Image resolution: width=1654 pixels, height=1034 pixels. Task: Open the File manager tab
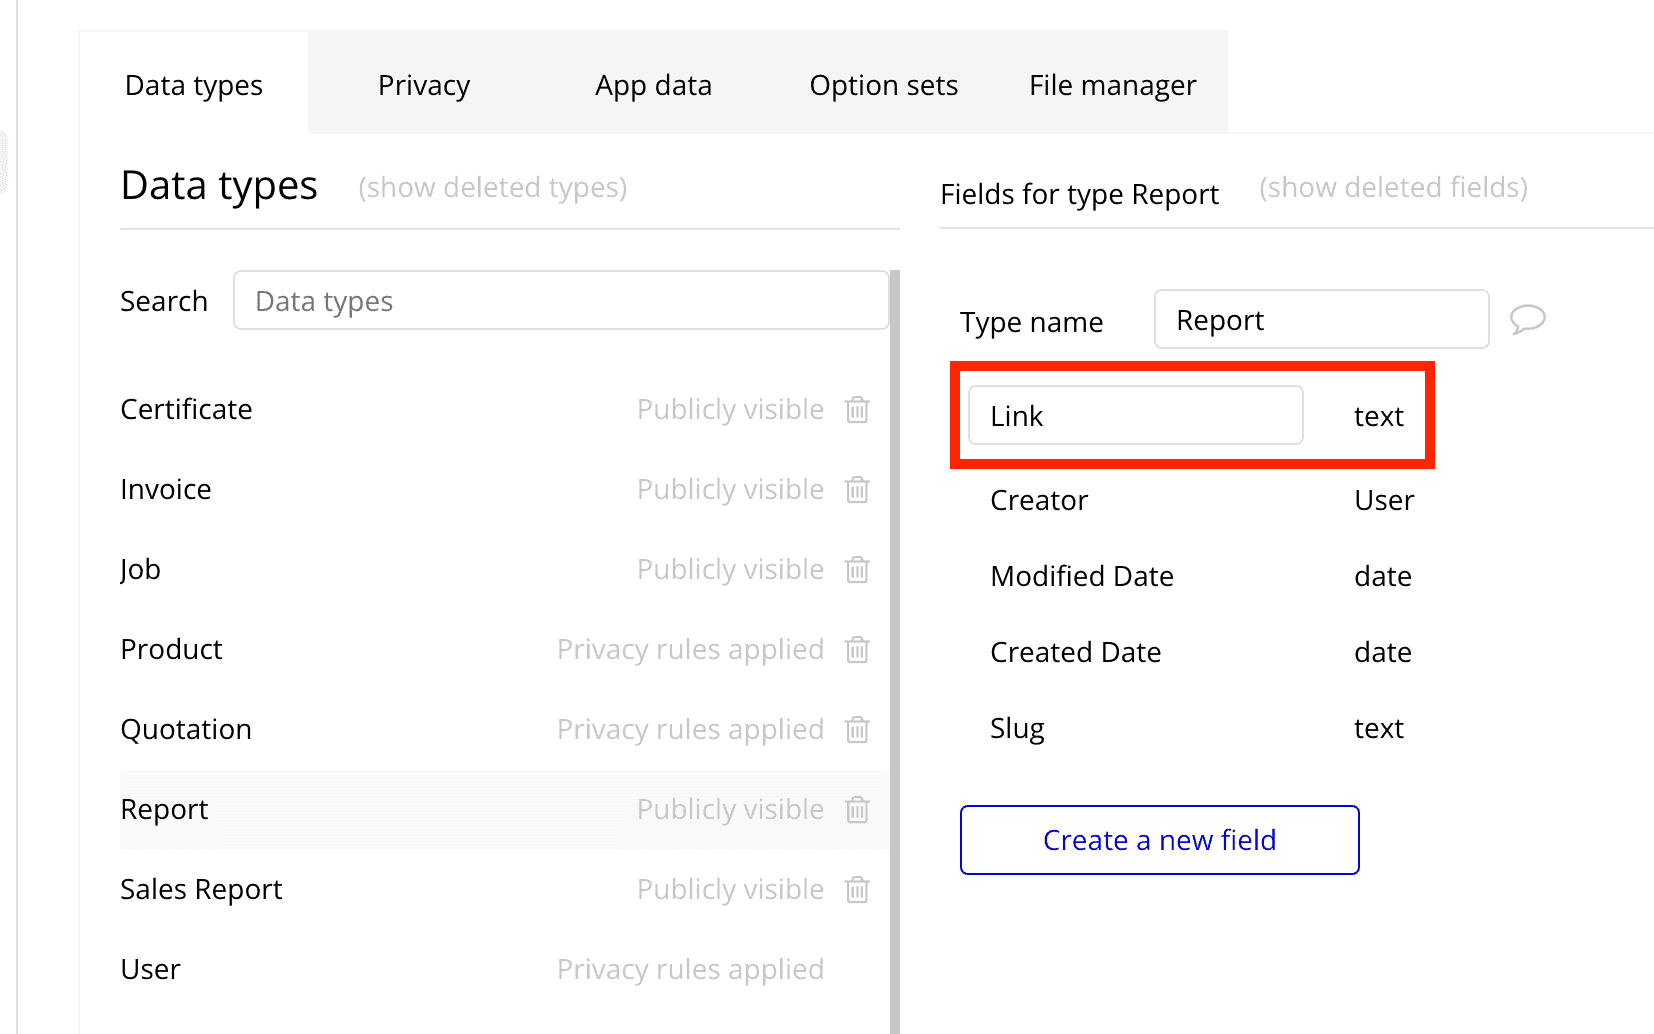tap(1112, 86)
